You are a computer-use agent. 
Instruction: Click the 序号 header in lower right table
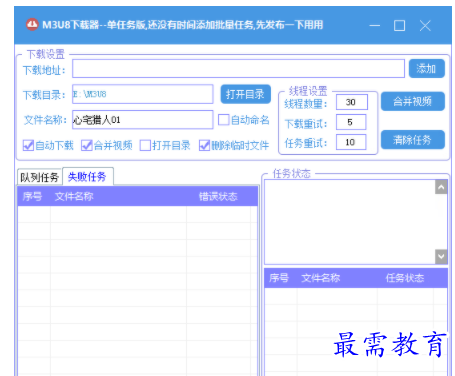click(x=279, y=278)
